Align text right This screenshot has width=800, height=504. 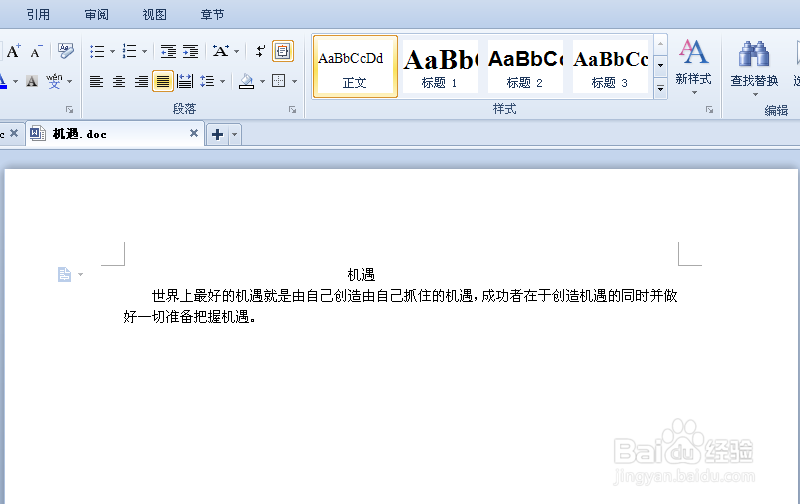[141, 81]
